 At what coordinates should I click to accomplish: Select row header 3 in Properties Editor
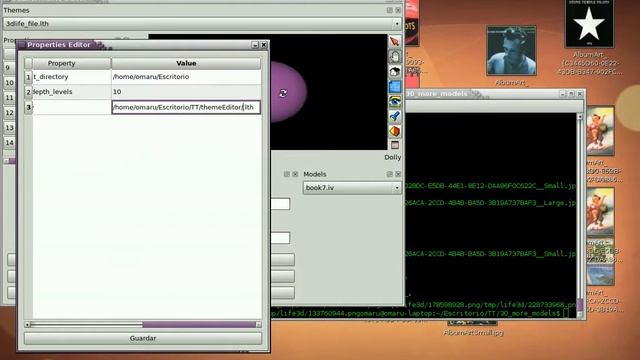[x=28, y=107]
